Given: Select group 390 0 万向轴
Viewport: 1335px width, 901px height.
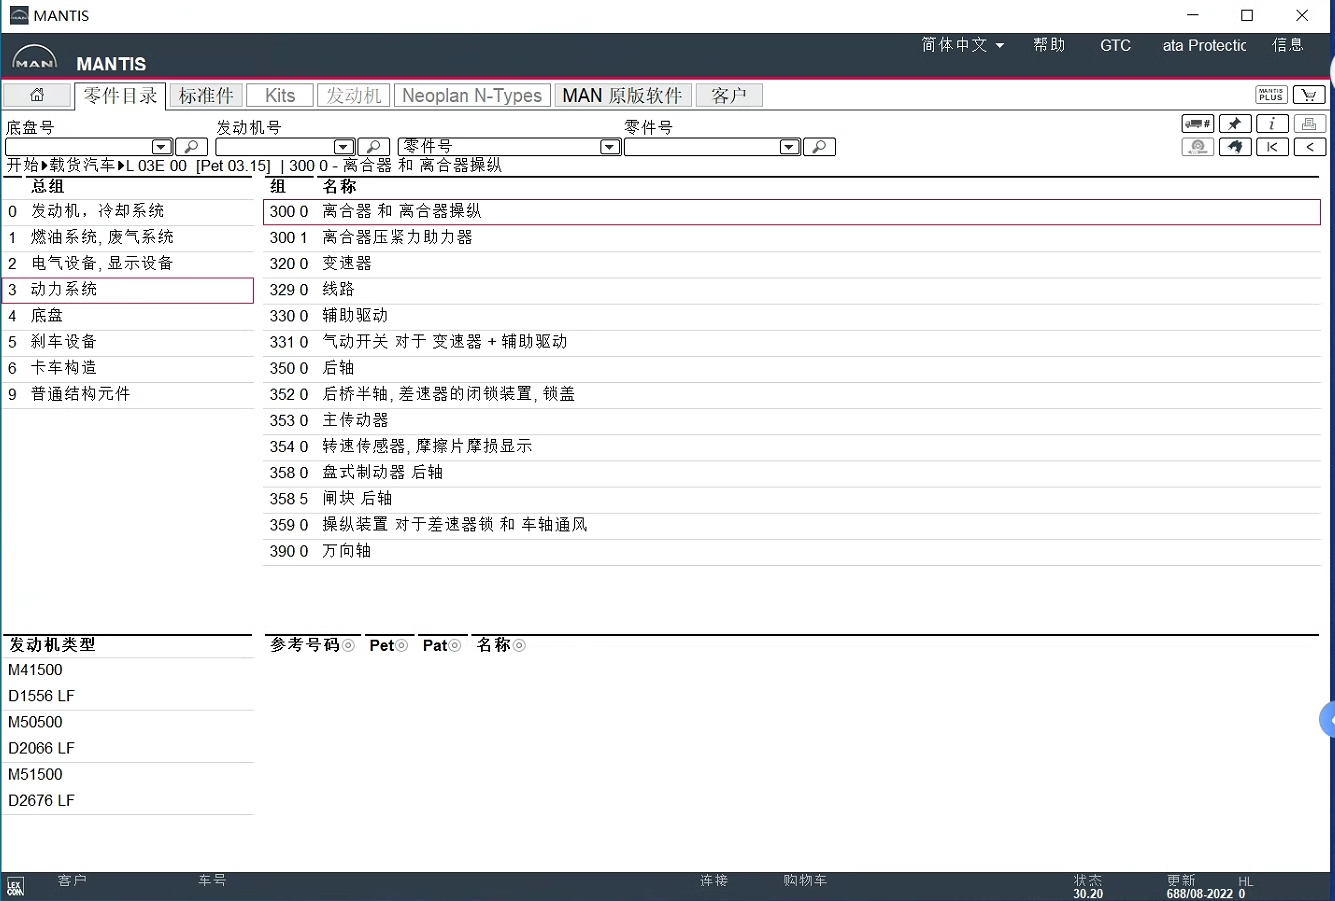Looking at the screenshot, I should pyautogui.click(x=792, y=551).
